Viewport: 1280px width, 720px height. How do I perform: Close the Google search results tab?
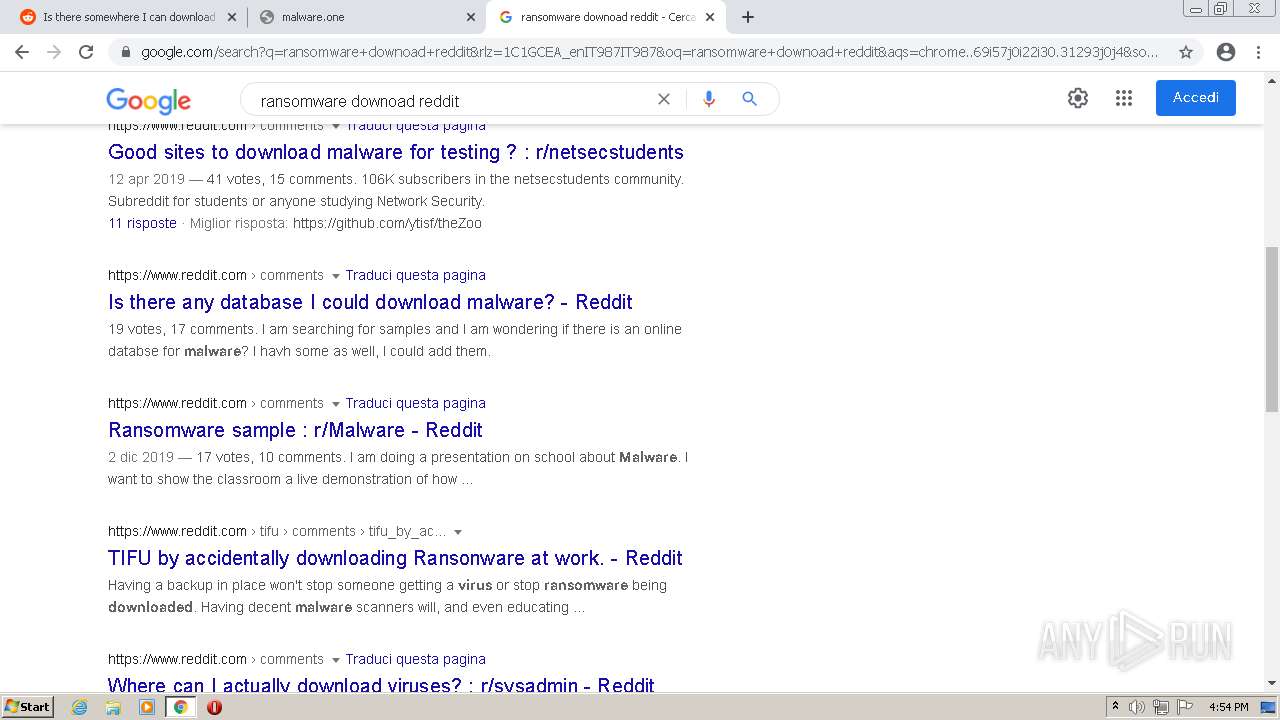[710, 17]
